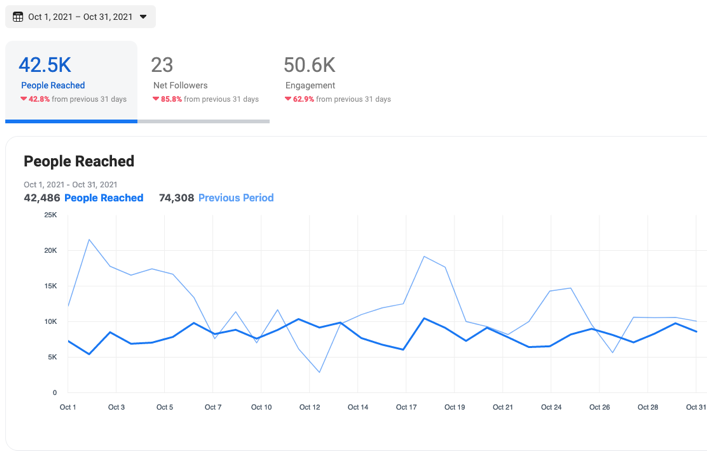
Task: Click the previous period peak above 20K
Action: 89,239
